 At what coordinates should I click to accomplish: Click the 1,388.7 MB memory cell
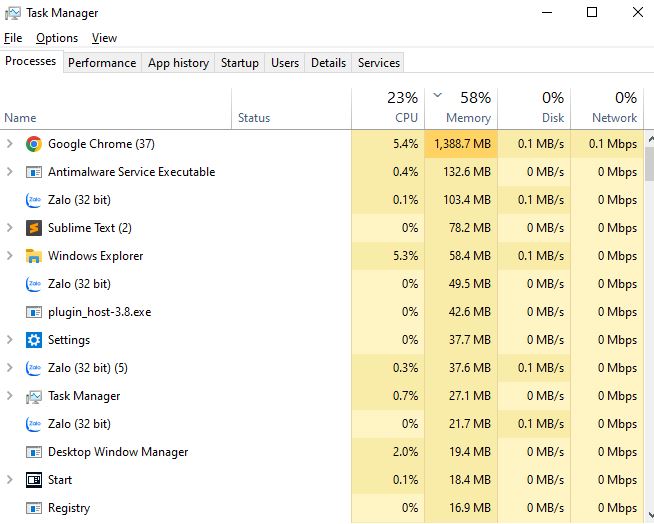click(x=462, y=144)
